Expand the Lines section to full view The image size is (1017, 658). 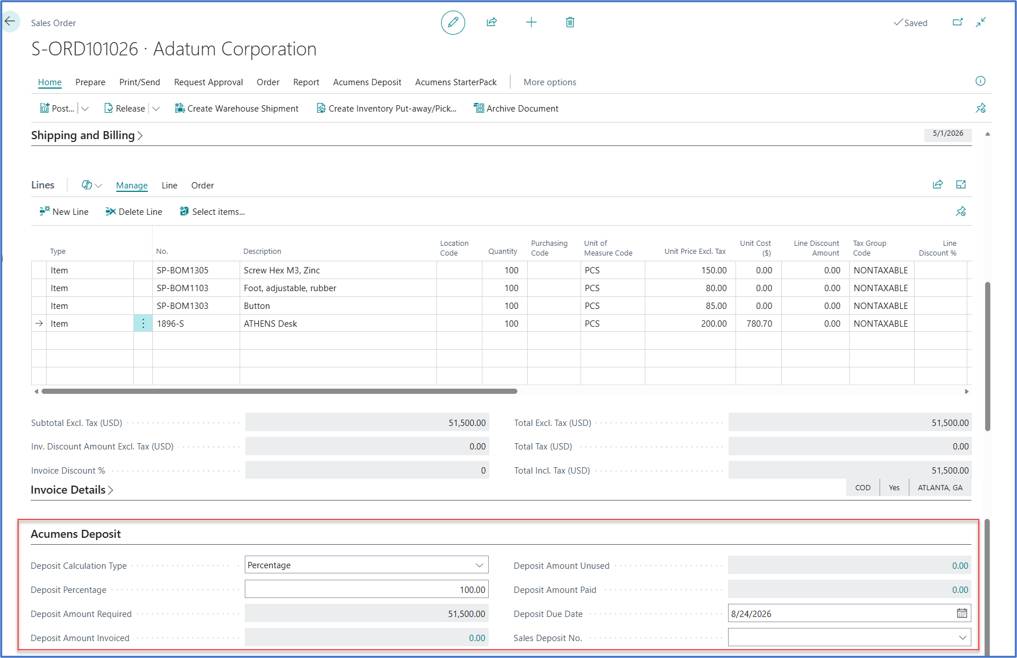pyautogui.click(x=961, y=185)
